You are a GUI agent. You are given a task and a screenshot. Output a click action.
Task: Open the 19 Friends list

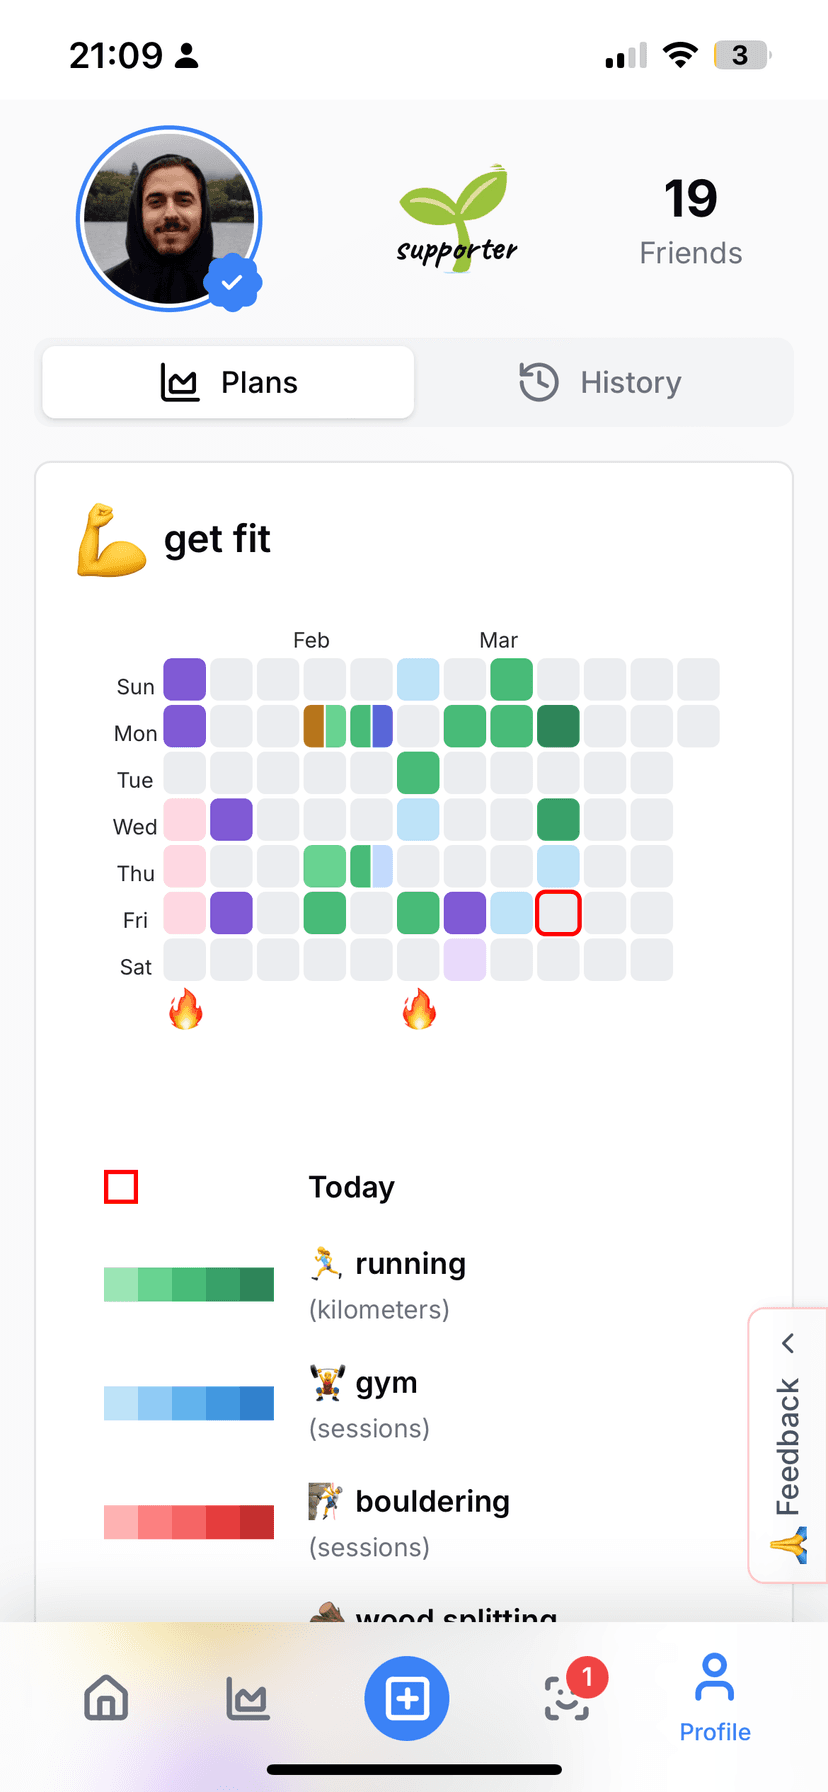click(x=691, y=221)
